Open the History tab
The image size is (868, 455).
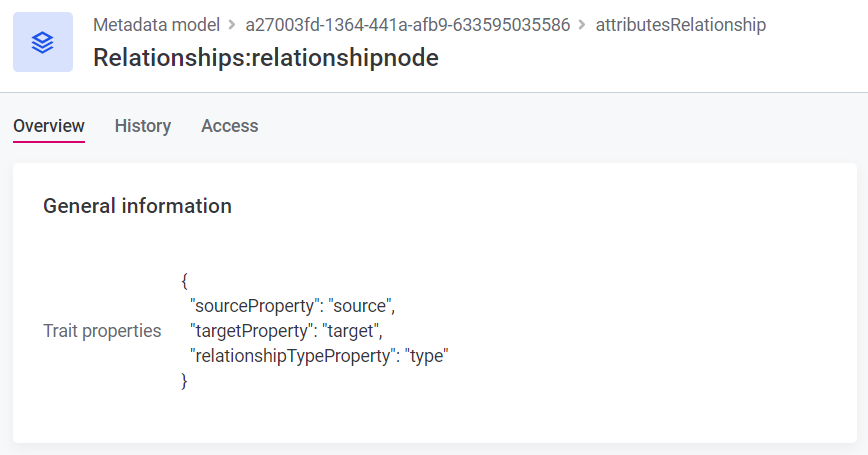point(143,126)
